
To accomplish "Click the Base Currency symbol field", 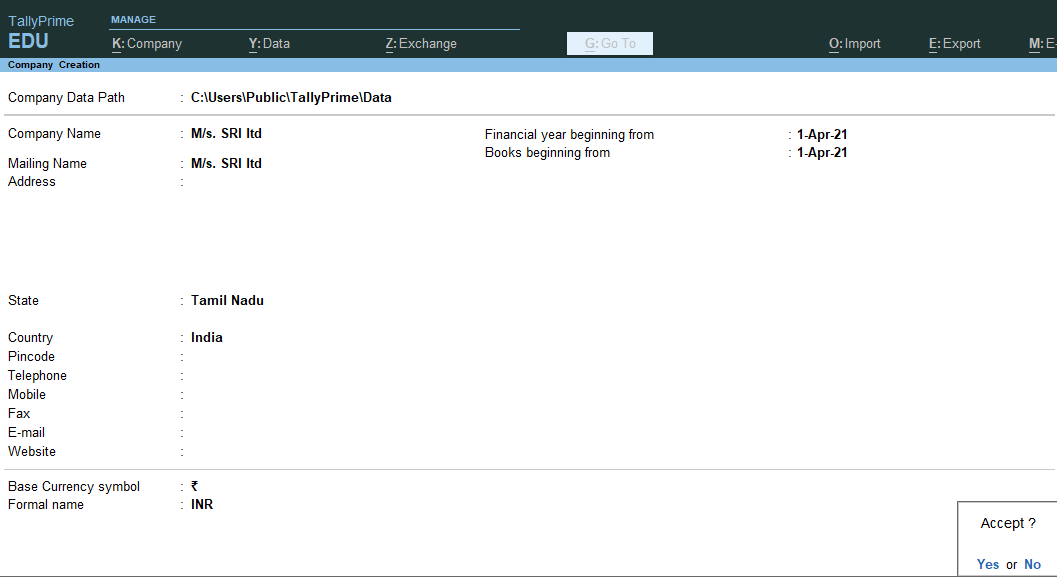I will point(195,487).
